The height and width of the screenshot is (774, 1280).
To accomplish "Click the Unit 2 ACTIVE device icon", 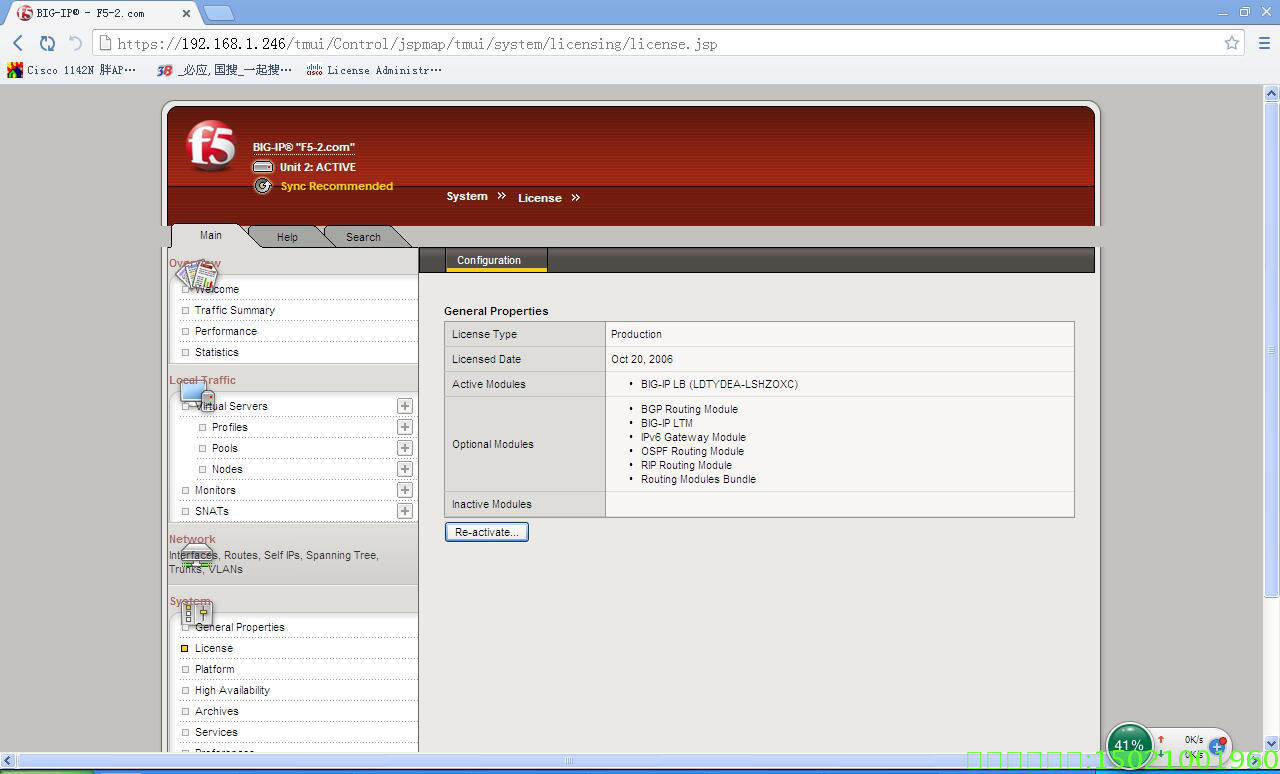I will 262,167.
